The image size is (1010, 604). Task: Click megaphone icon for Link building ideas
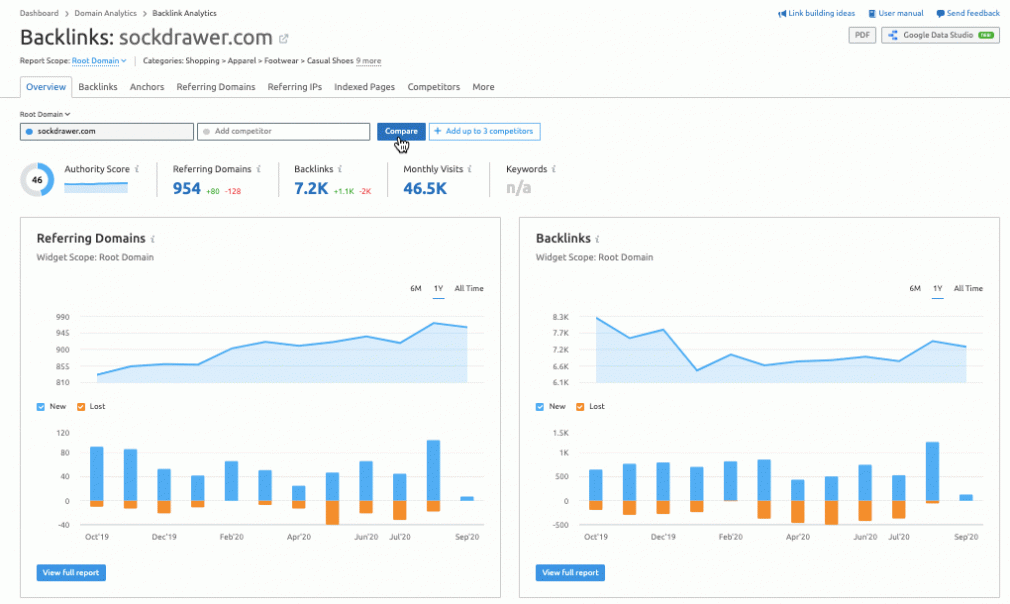(x=782, y=14)
